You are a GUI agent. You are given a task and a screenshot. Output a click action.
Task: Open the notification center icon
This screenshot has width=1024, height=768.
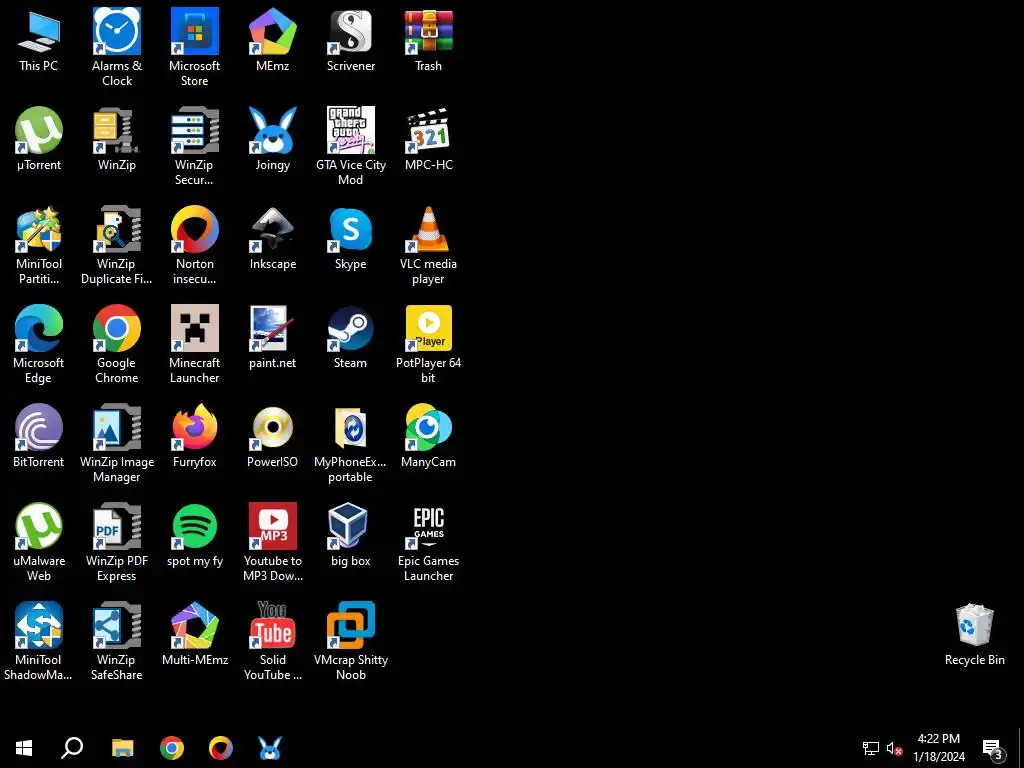(994, 749)
